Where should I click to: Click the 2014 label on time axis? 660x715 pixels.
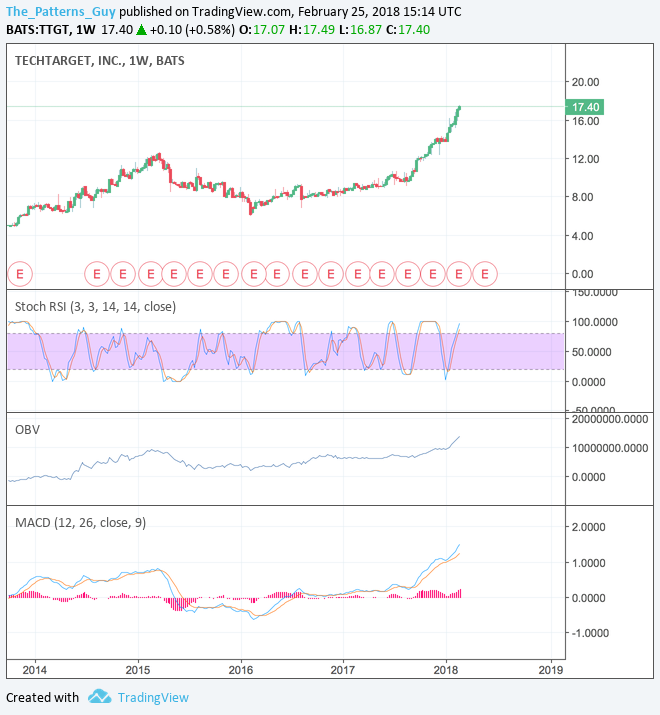click(35, 670)
